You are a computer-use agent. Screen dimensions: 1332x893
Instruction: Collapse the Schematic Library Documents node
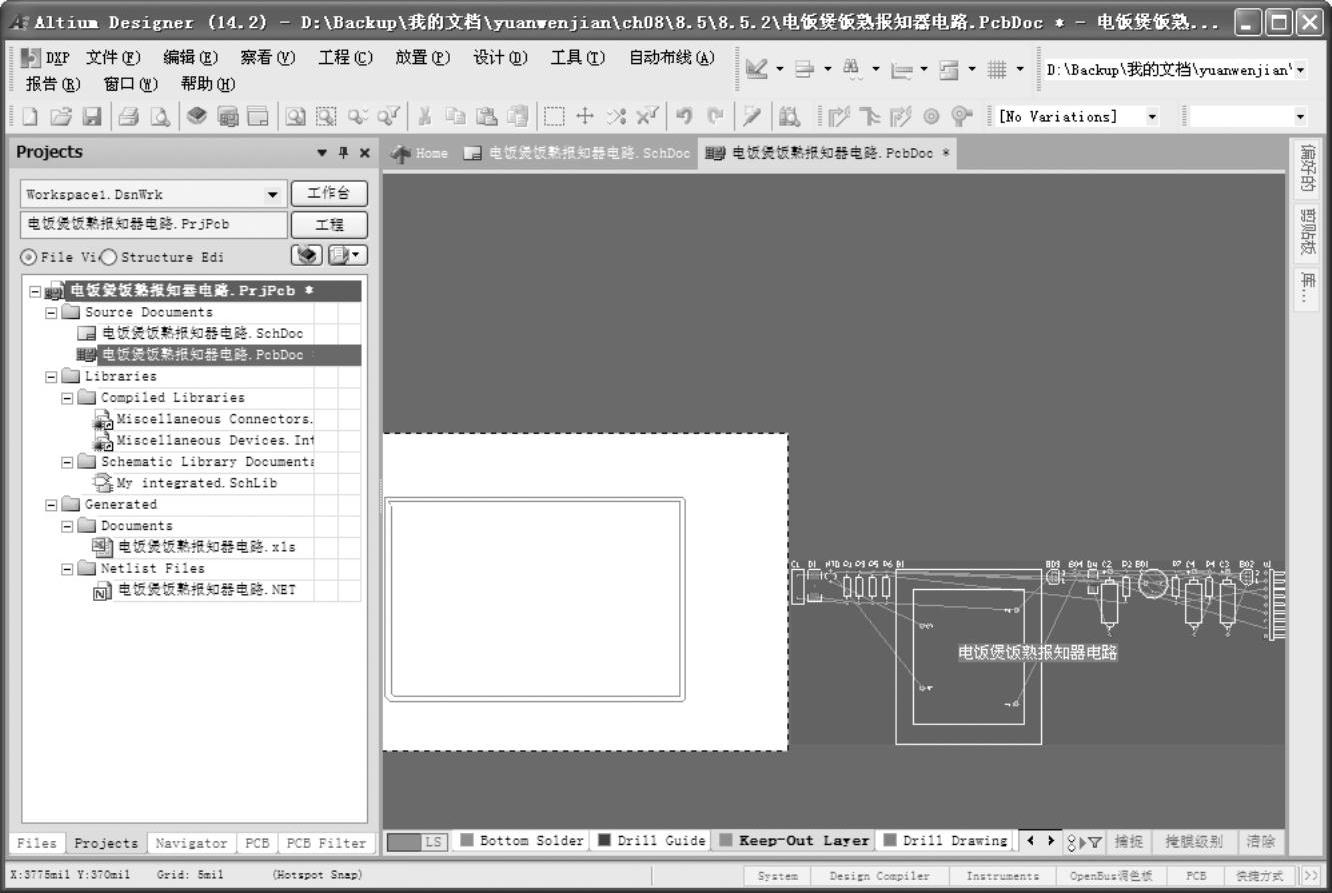point(67,462)
